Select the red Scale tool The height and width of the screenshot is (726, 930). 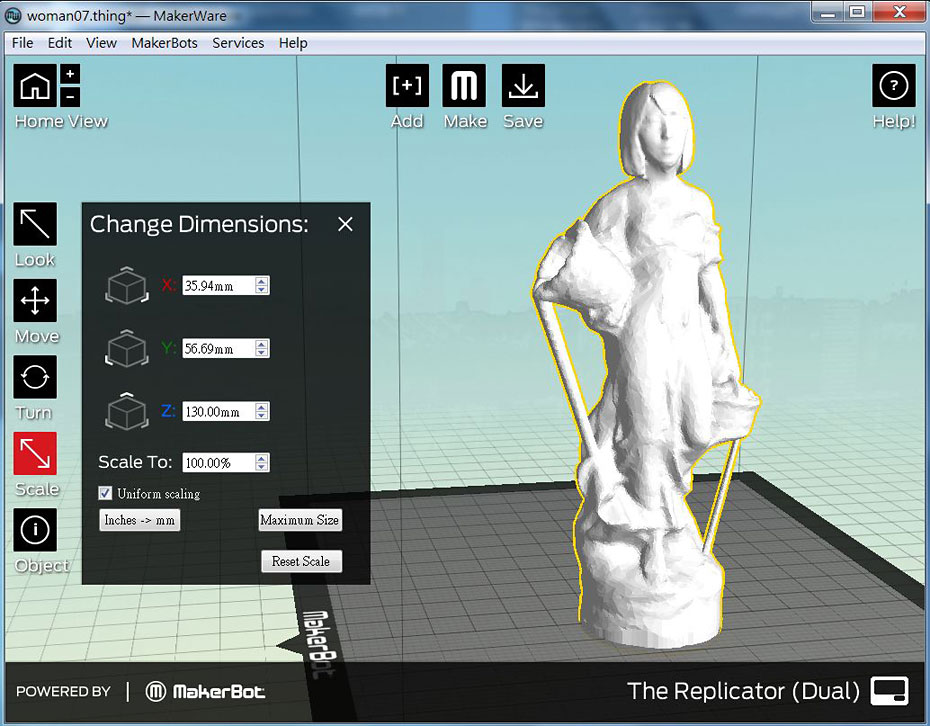point(35,453)
